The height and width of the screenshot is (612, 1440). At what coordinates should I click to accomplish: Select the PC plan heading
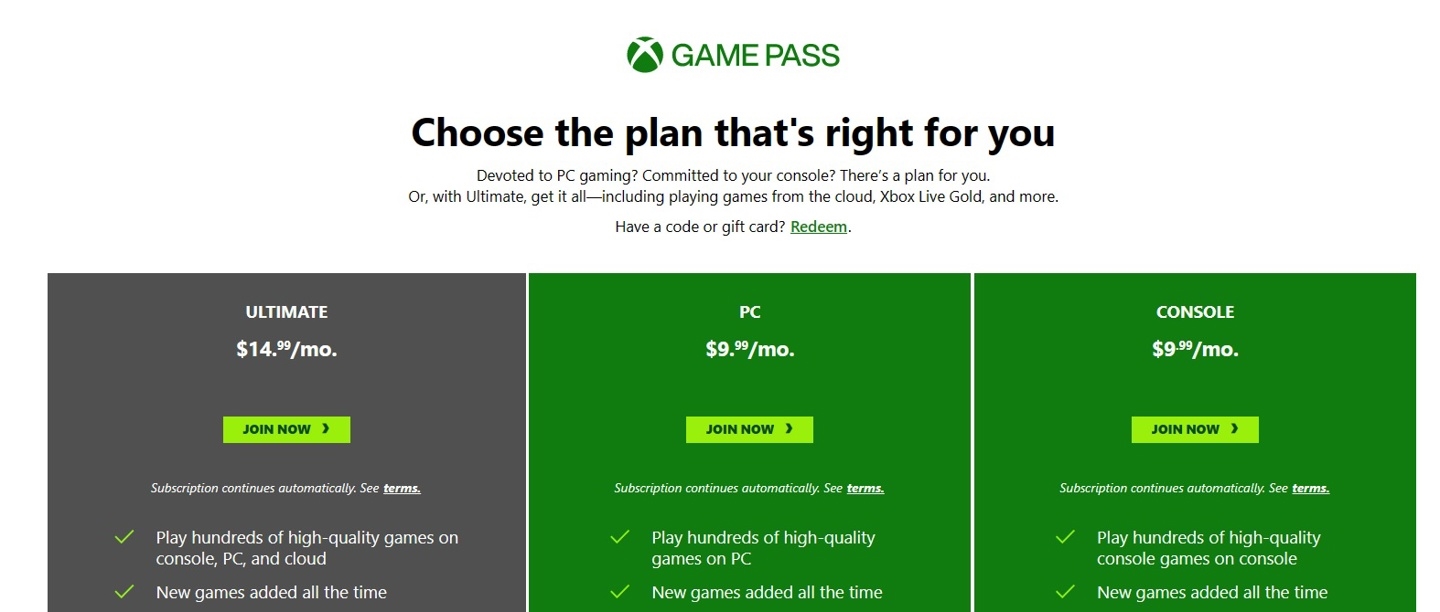[749, 312]
